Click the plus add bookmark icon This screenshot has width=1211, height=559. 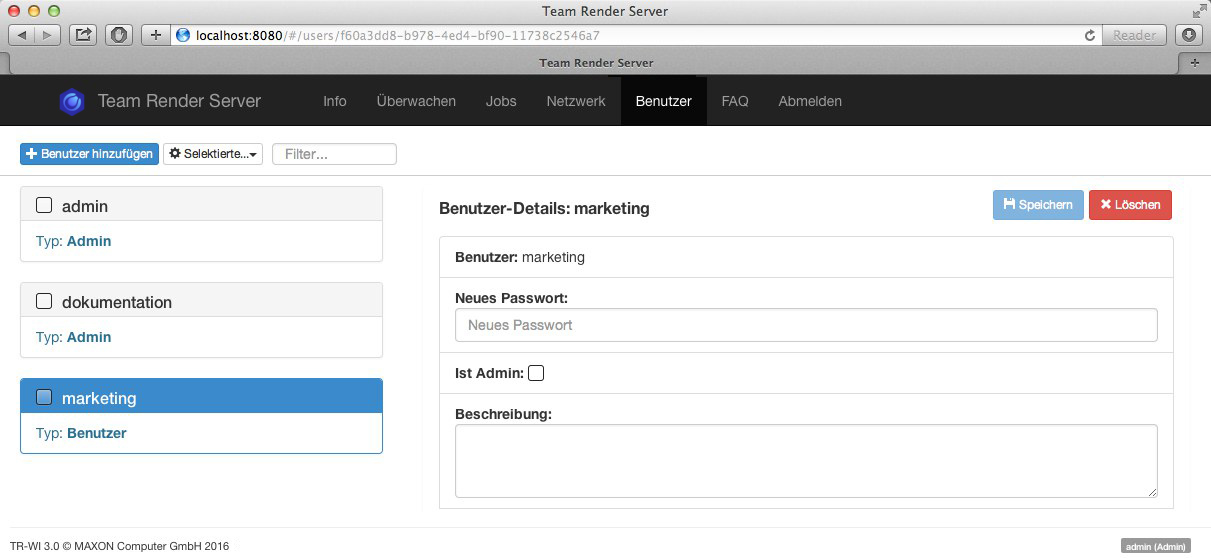coord(155,35)
